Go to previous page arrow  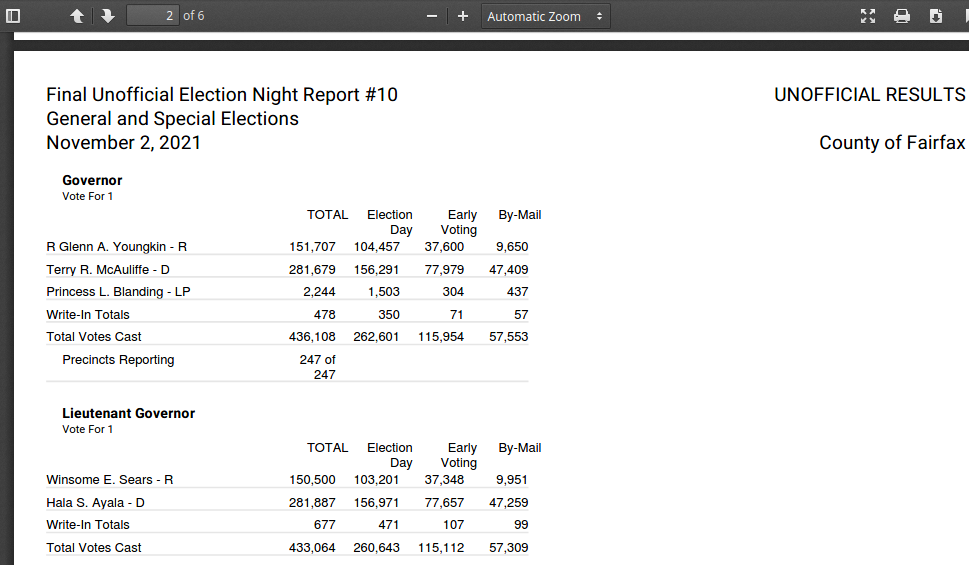[x=77, y=16]
